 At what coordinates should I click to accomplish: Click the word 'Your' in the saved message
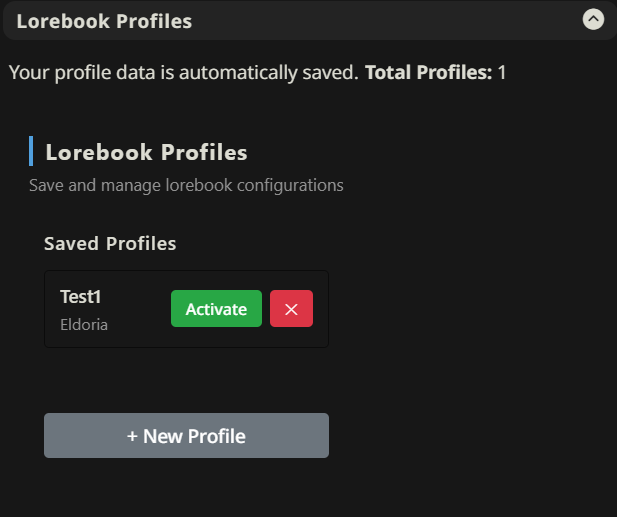point(27,72)
